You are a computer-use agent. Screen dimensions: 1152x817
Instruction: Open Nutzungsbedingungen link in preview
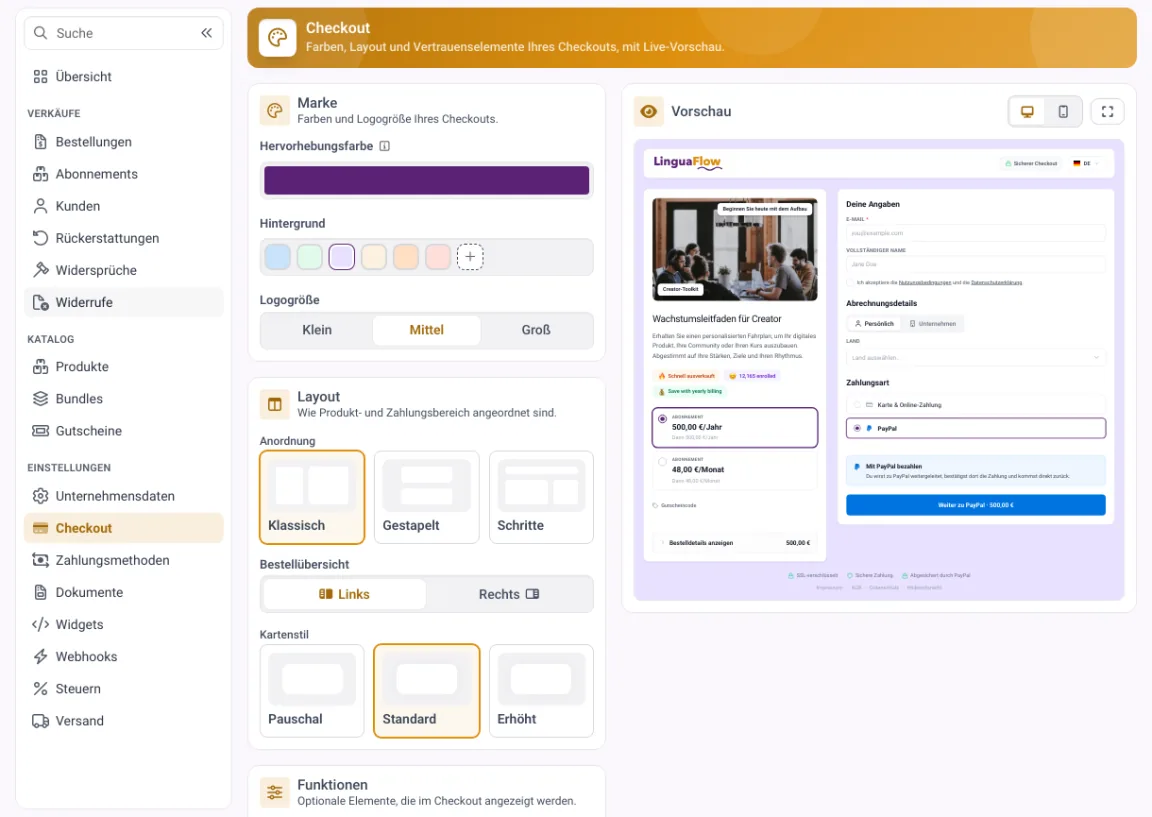point(924,282)
